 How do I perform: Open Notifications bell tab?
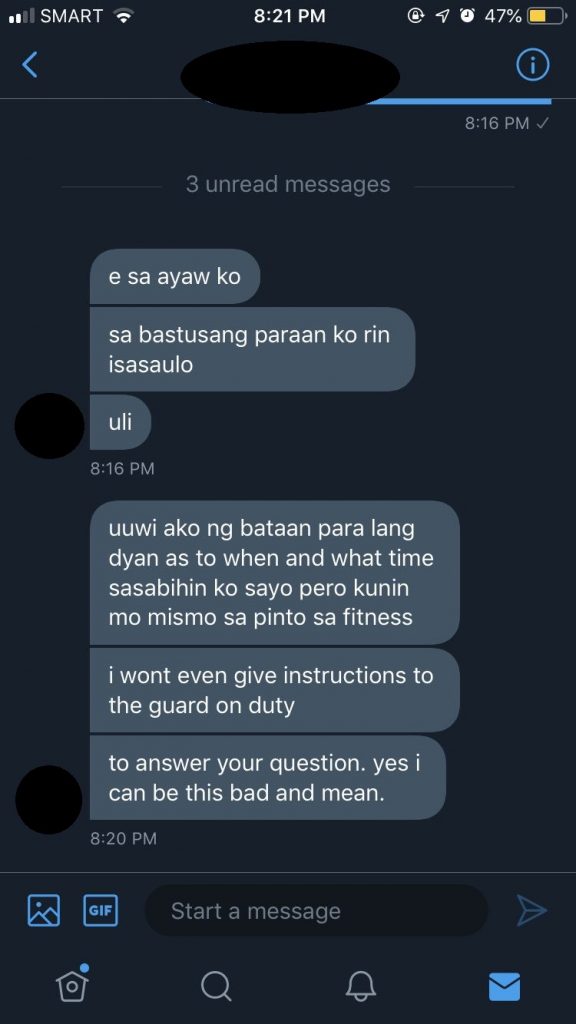click(x=360, y=985)
